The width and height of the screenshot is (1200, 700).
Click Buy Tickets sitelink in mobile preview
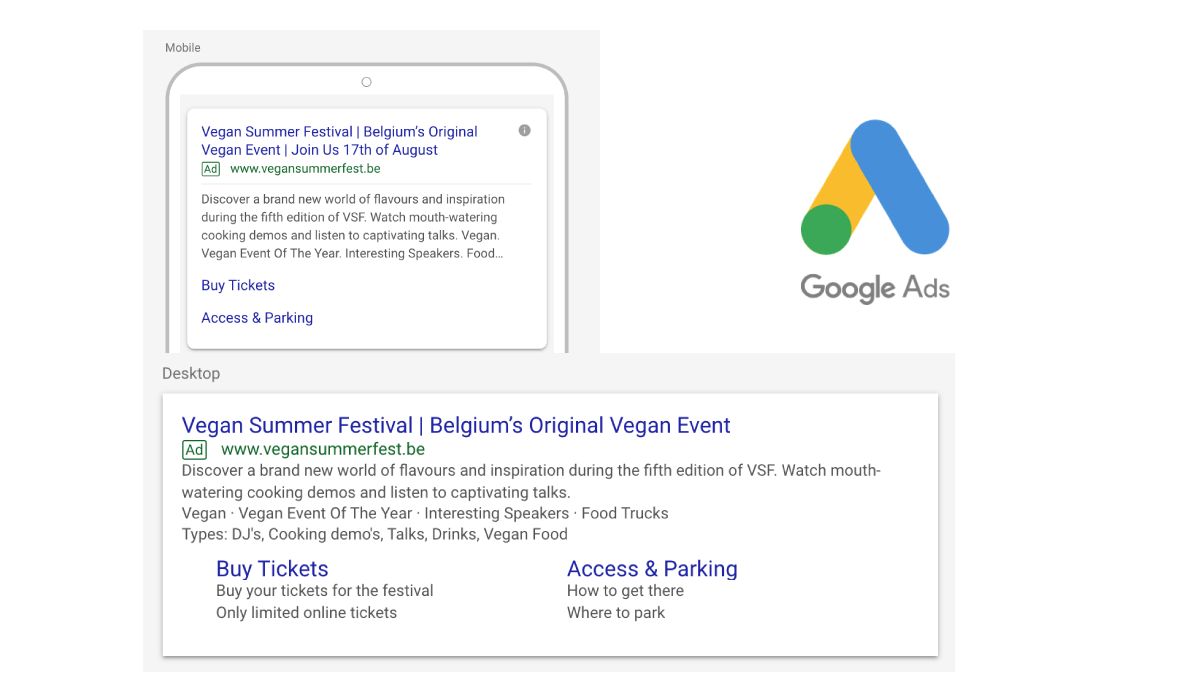[x=238, y=285]
